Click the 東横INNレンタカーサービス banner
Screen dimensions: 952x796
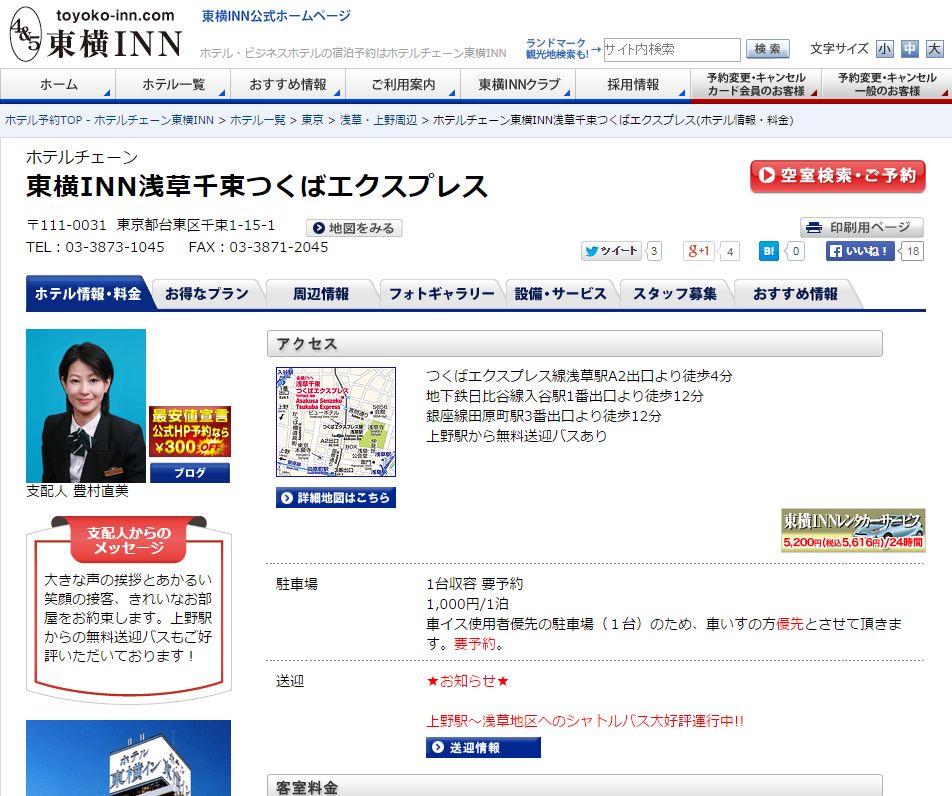(853, 530)
